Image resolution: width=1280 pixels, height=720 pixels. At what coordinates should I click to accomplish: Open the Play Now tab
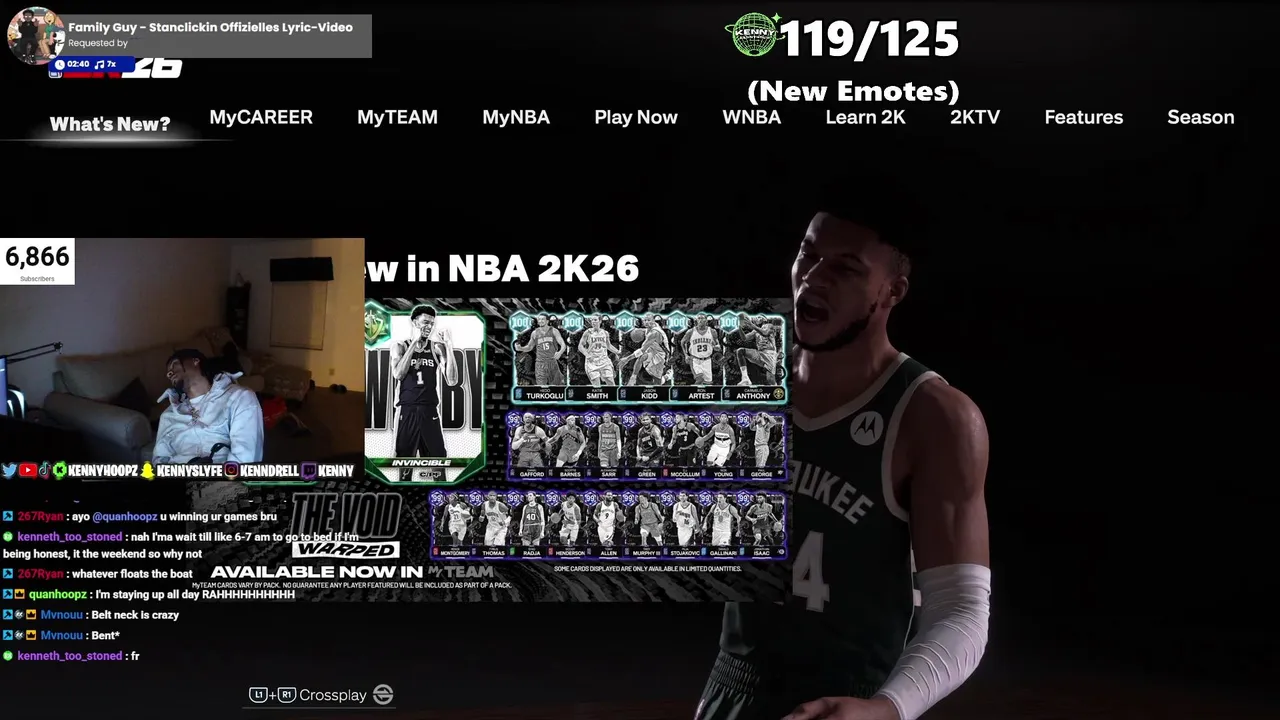click(x=636, y=117)
